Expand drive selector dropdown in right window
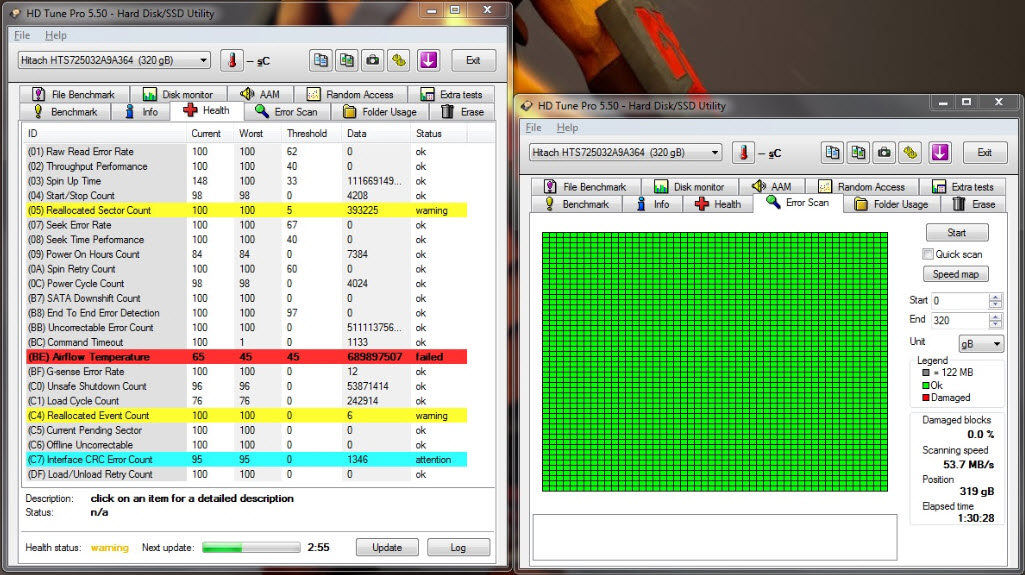Screen dimensions: 1025x575 tap(715, 152)
